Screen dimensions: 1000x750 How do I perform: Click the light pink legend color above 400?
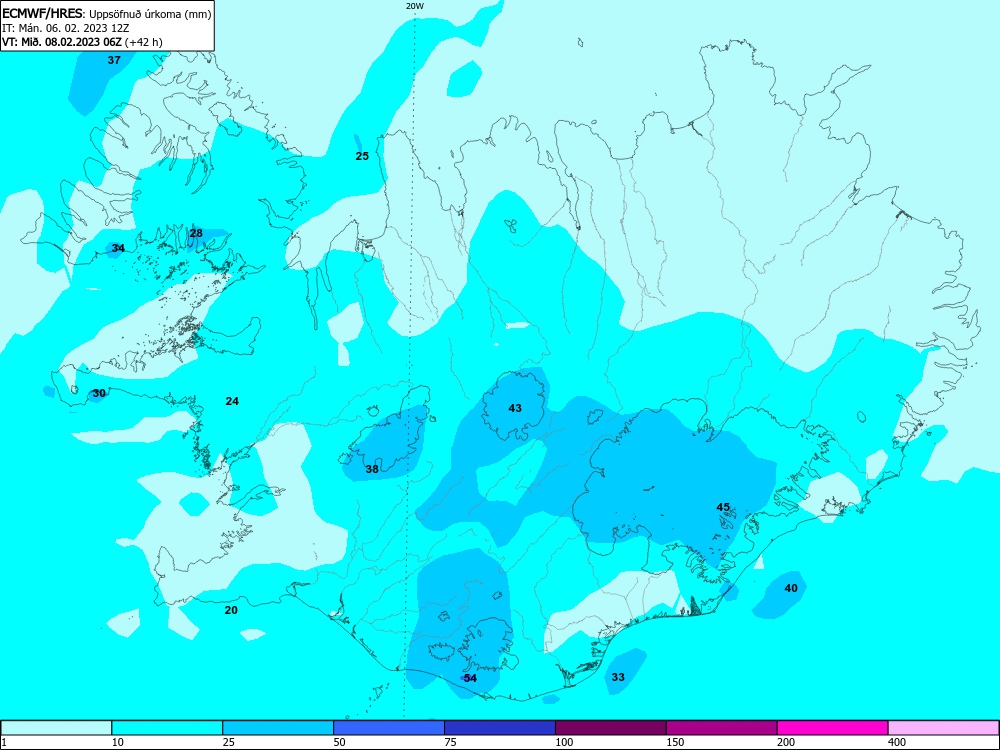click(x=944, y=728)
